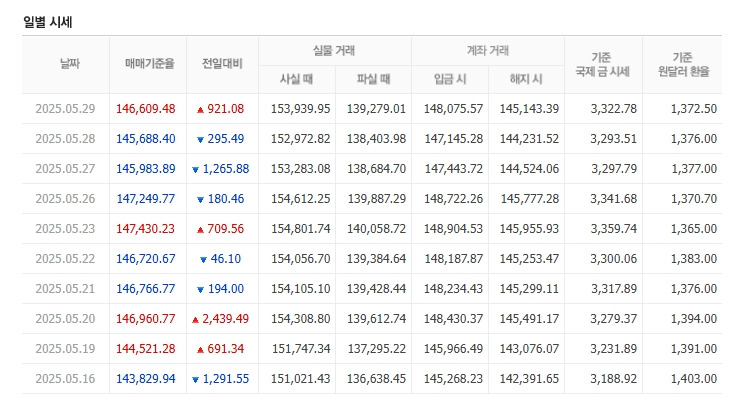This screenshot has width=747, height=407.
Task: Click the 파실 때 sub-header
Action: click(373, 79)
